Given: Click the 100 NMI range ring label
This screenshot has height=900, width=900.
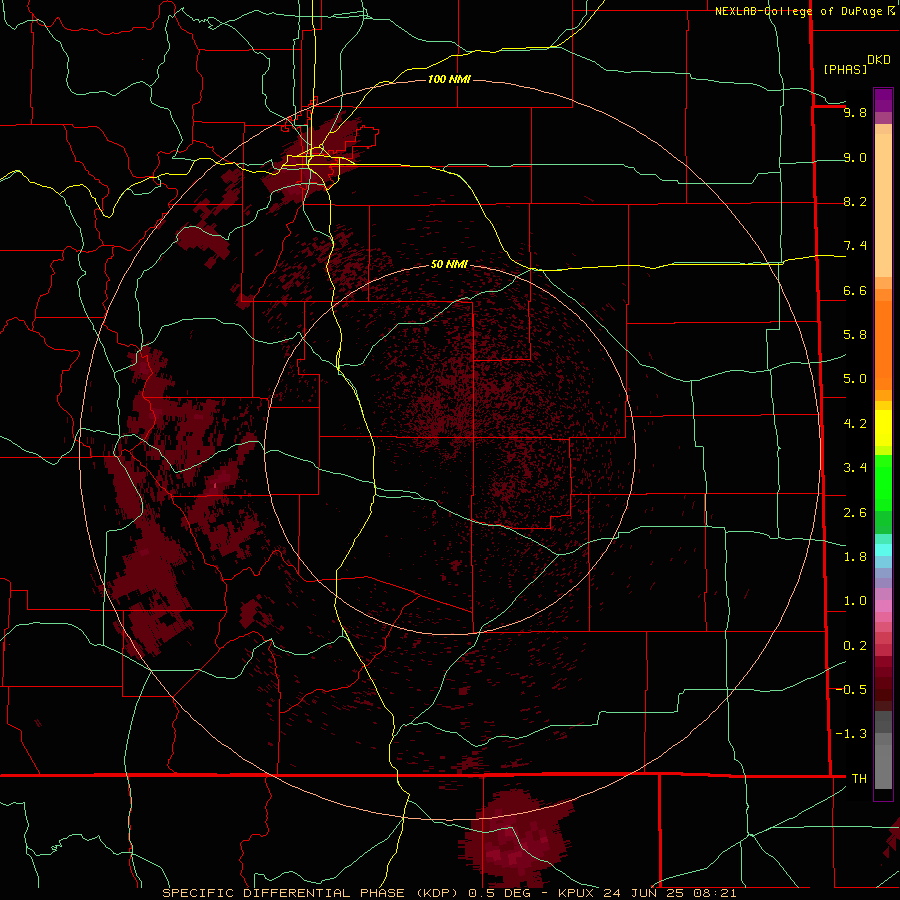Looking at the screenshot, I should coord(449,79).
